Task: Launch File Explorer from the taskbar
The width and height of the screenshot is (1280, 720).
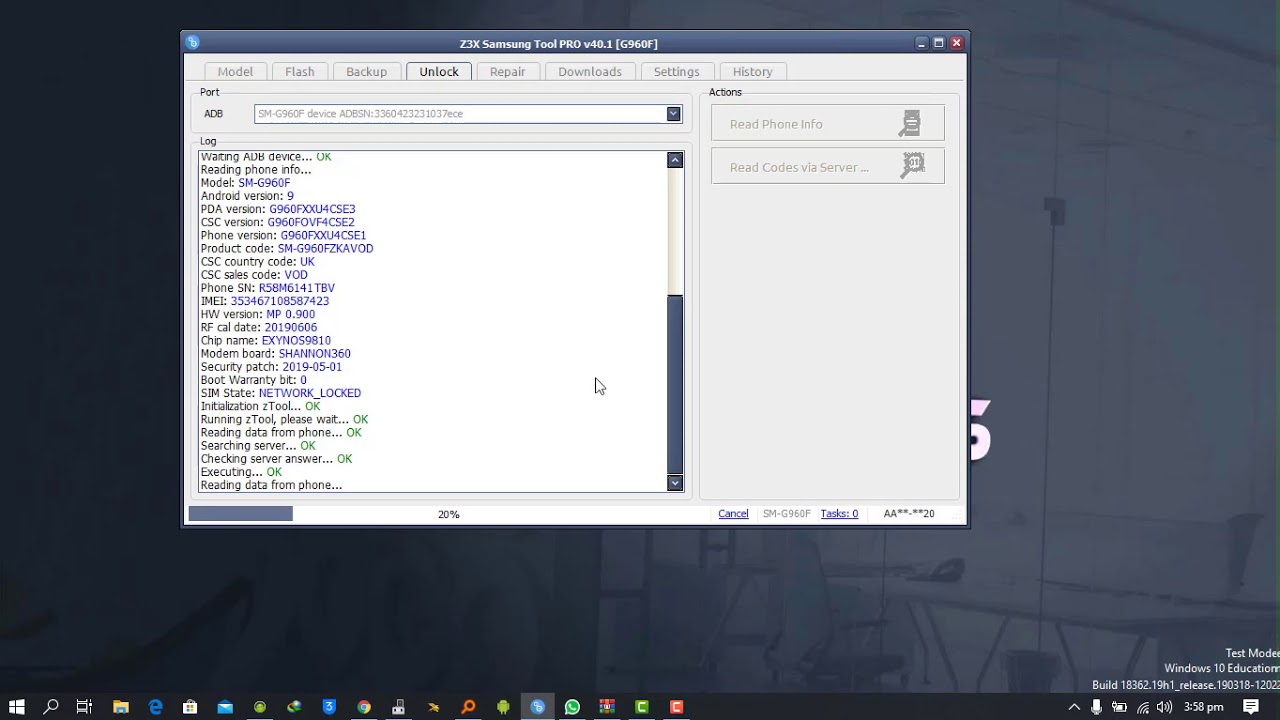Action: pos(121,707)
